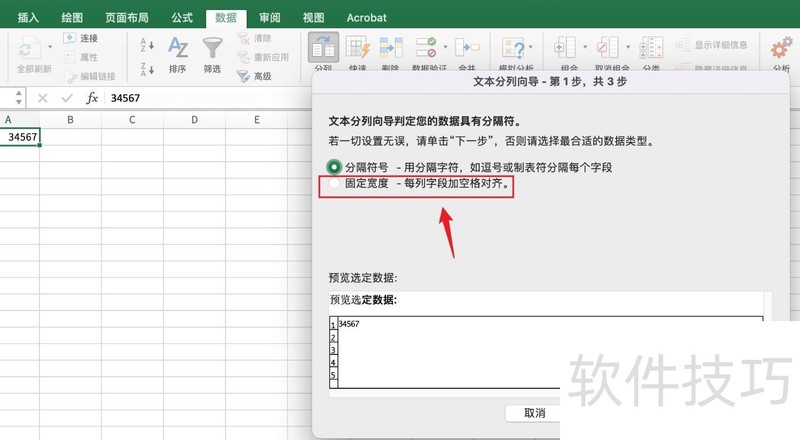Click the Text to Columns (分列) icon
The height and width of the screenshot is (440, 800).
(x=323, y=48)
